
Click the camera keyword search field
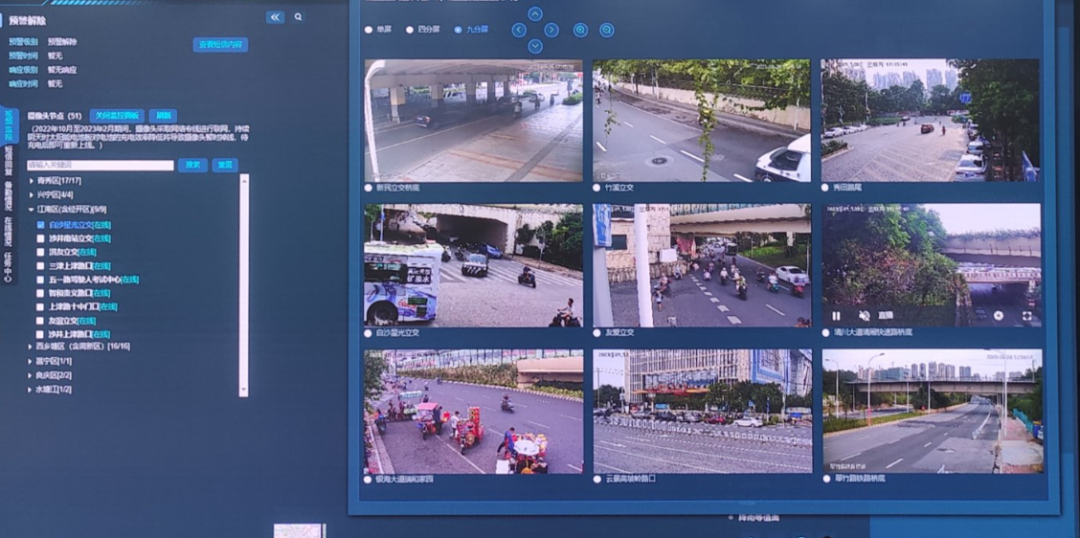click(101, 165)
